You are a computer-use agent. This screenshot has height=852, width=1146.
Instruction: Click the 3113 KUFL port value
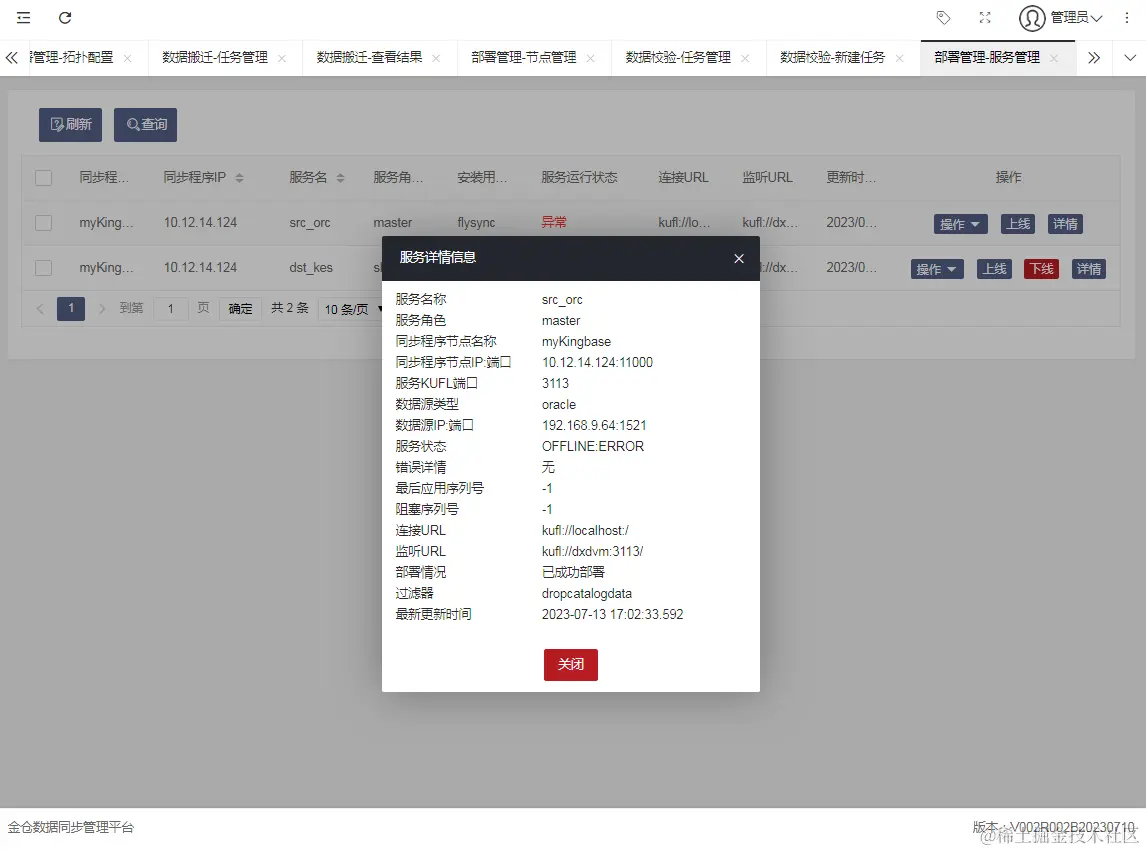pyautogui.click(x=555, y=384)
